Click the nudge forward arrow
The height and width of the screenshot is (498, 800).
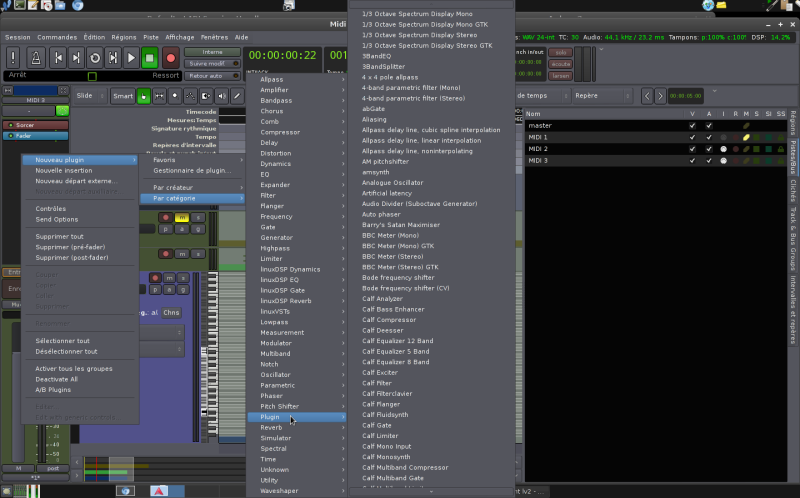click(660, 96)
